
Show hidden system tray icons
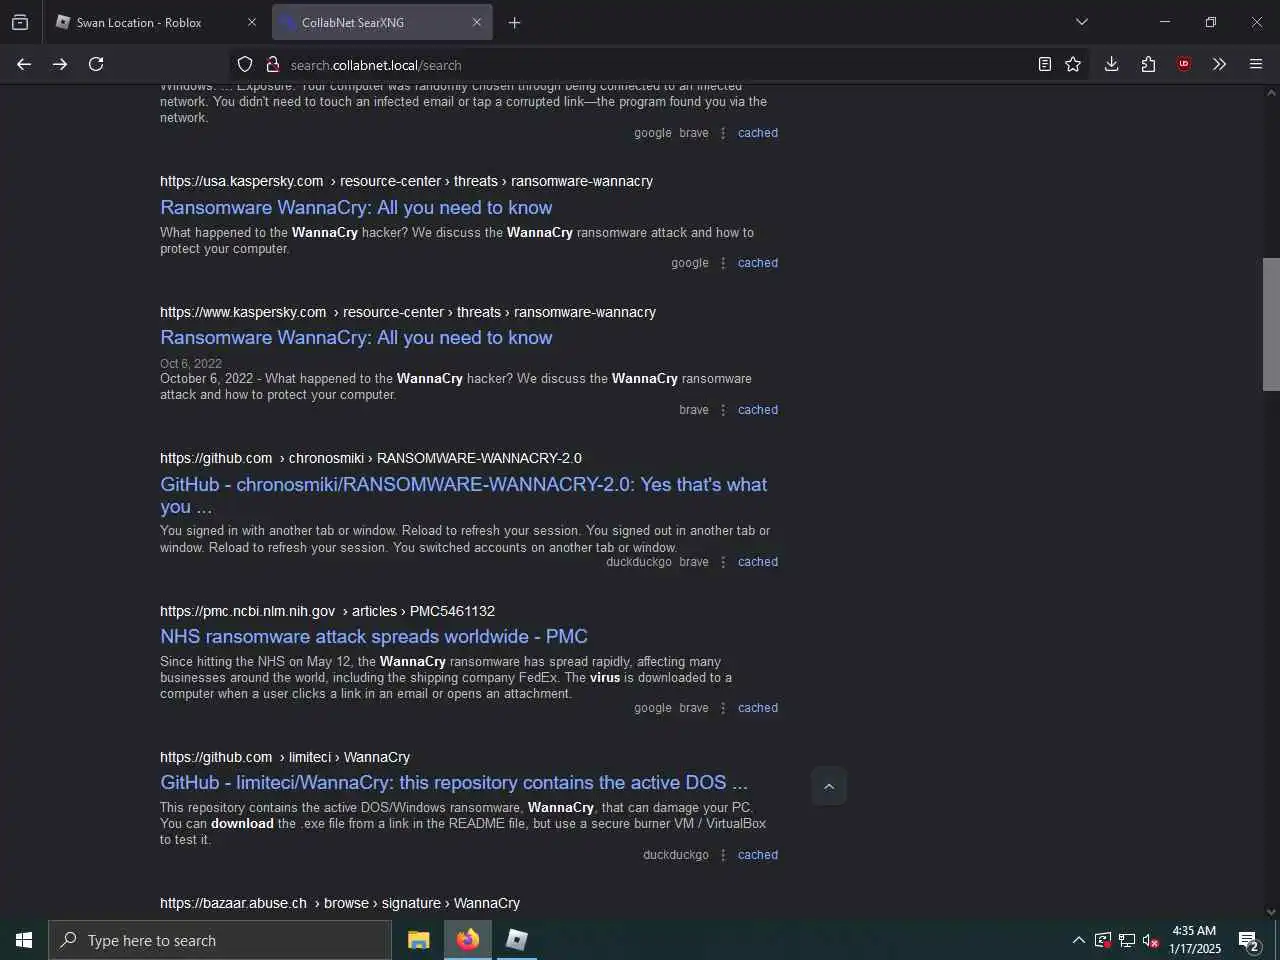tap(1078, 940)
